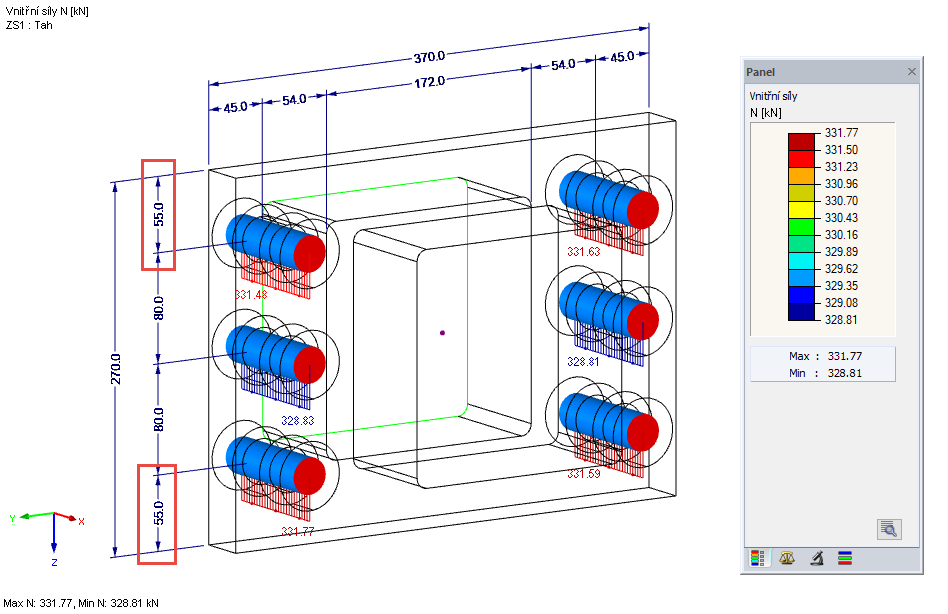Pick the green swatch between 330.43 and 330.16

pyautogui.click(x=801, y=227)
